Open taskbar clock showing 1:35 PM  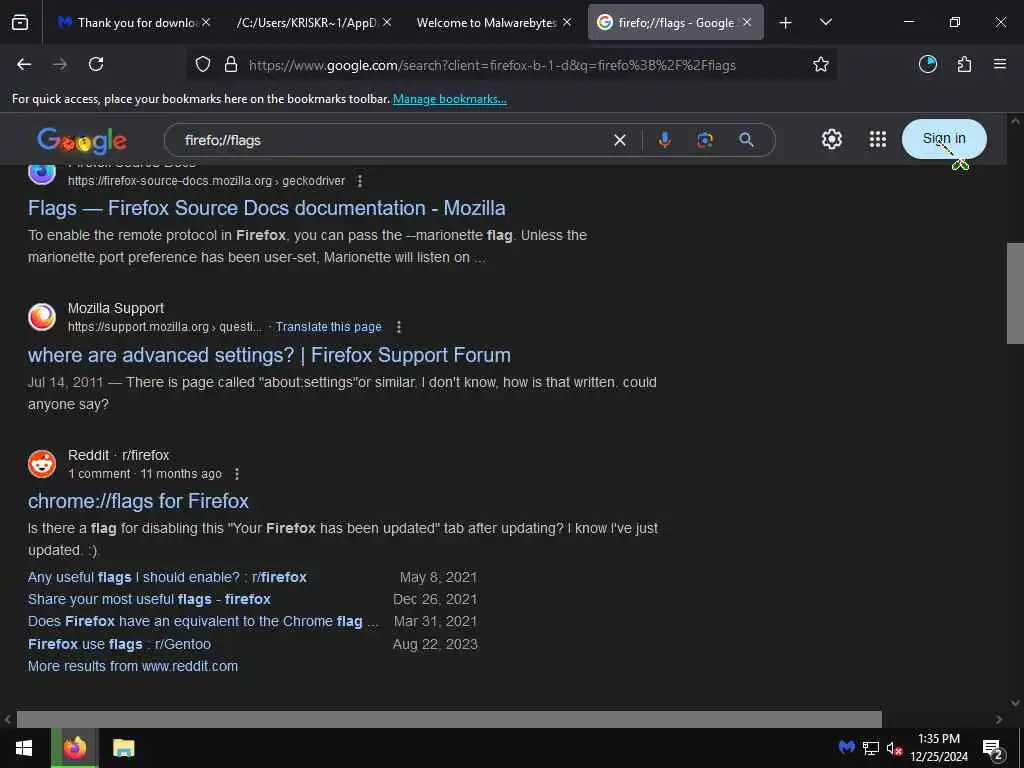(939, 748)
